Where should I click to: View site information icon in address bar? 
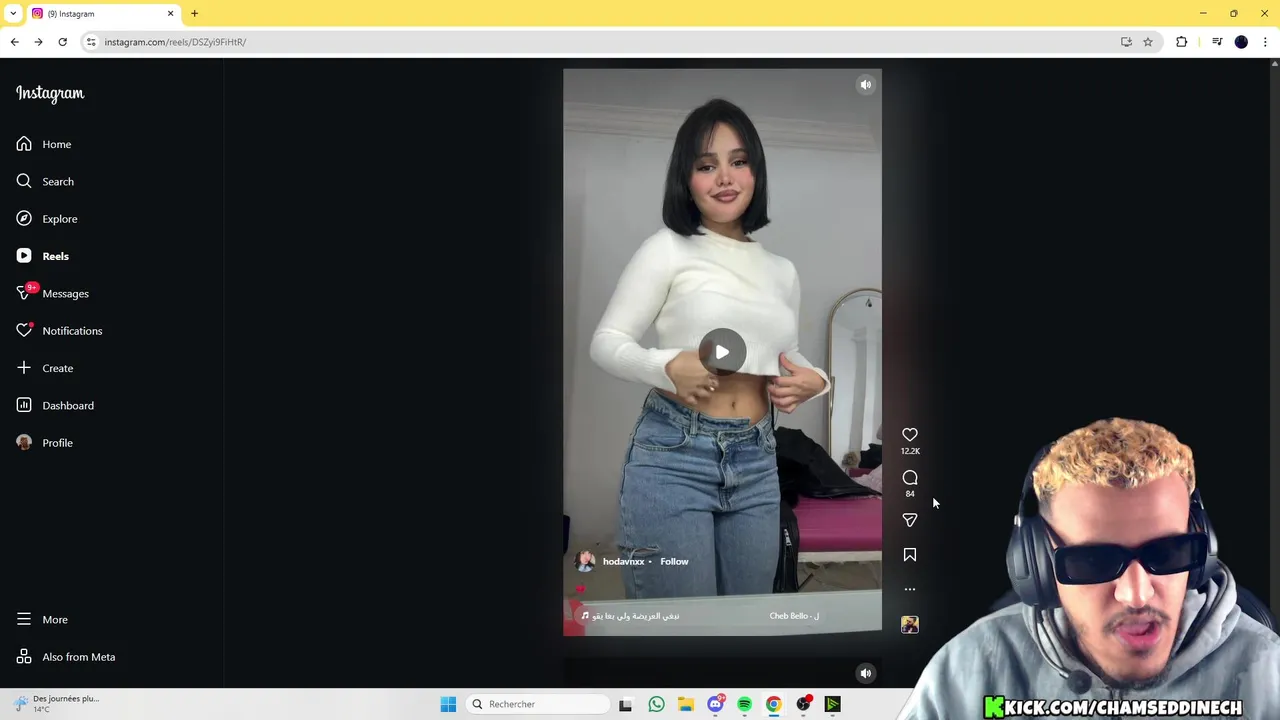(x=91, y=42)
